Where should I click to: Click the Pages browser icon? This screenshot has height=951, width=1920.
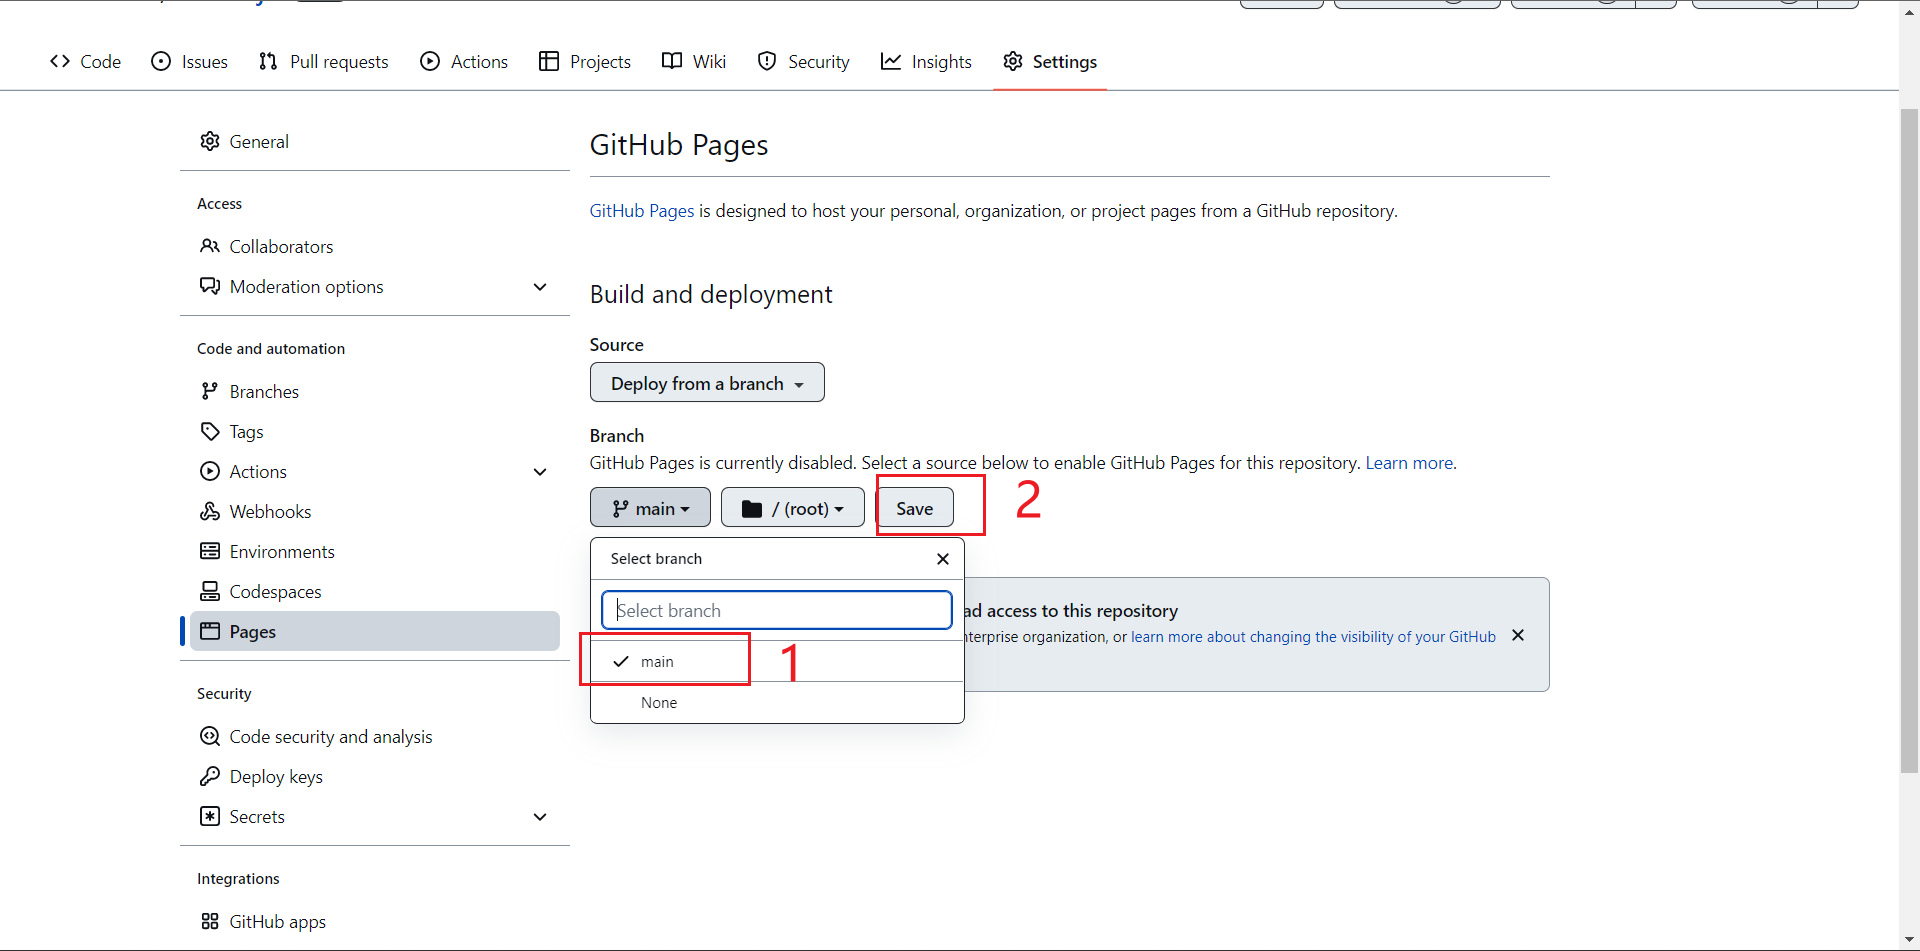pyautogui.click(x=210, y=631)
